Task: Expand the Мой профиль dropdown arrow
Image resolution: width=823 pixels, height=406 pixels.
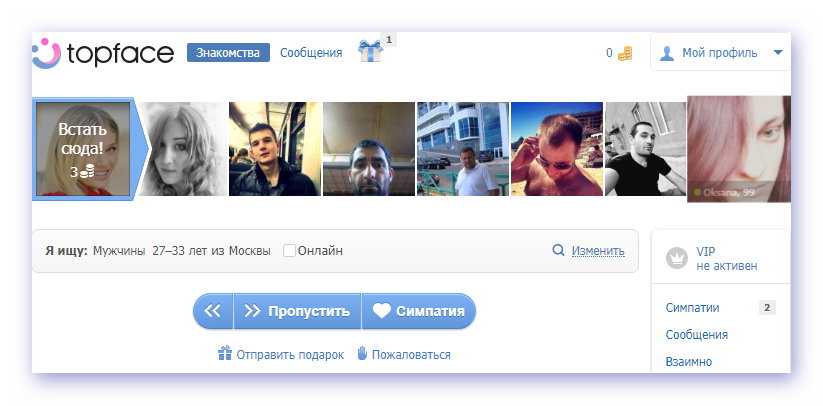Action: click(x=777, y=53)
